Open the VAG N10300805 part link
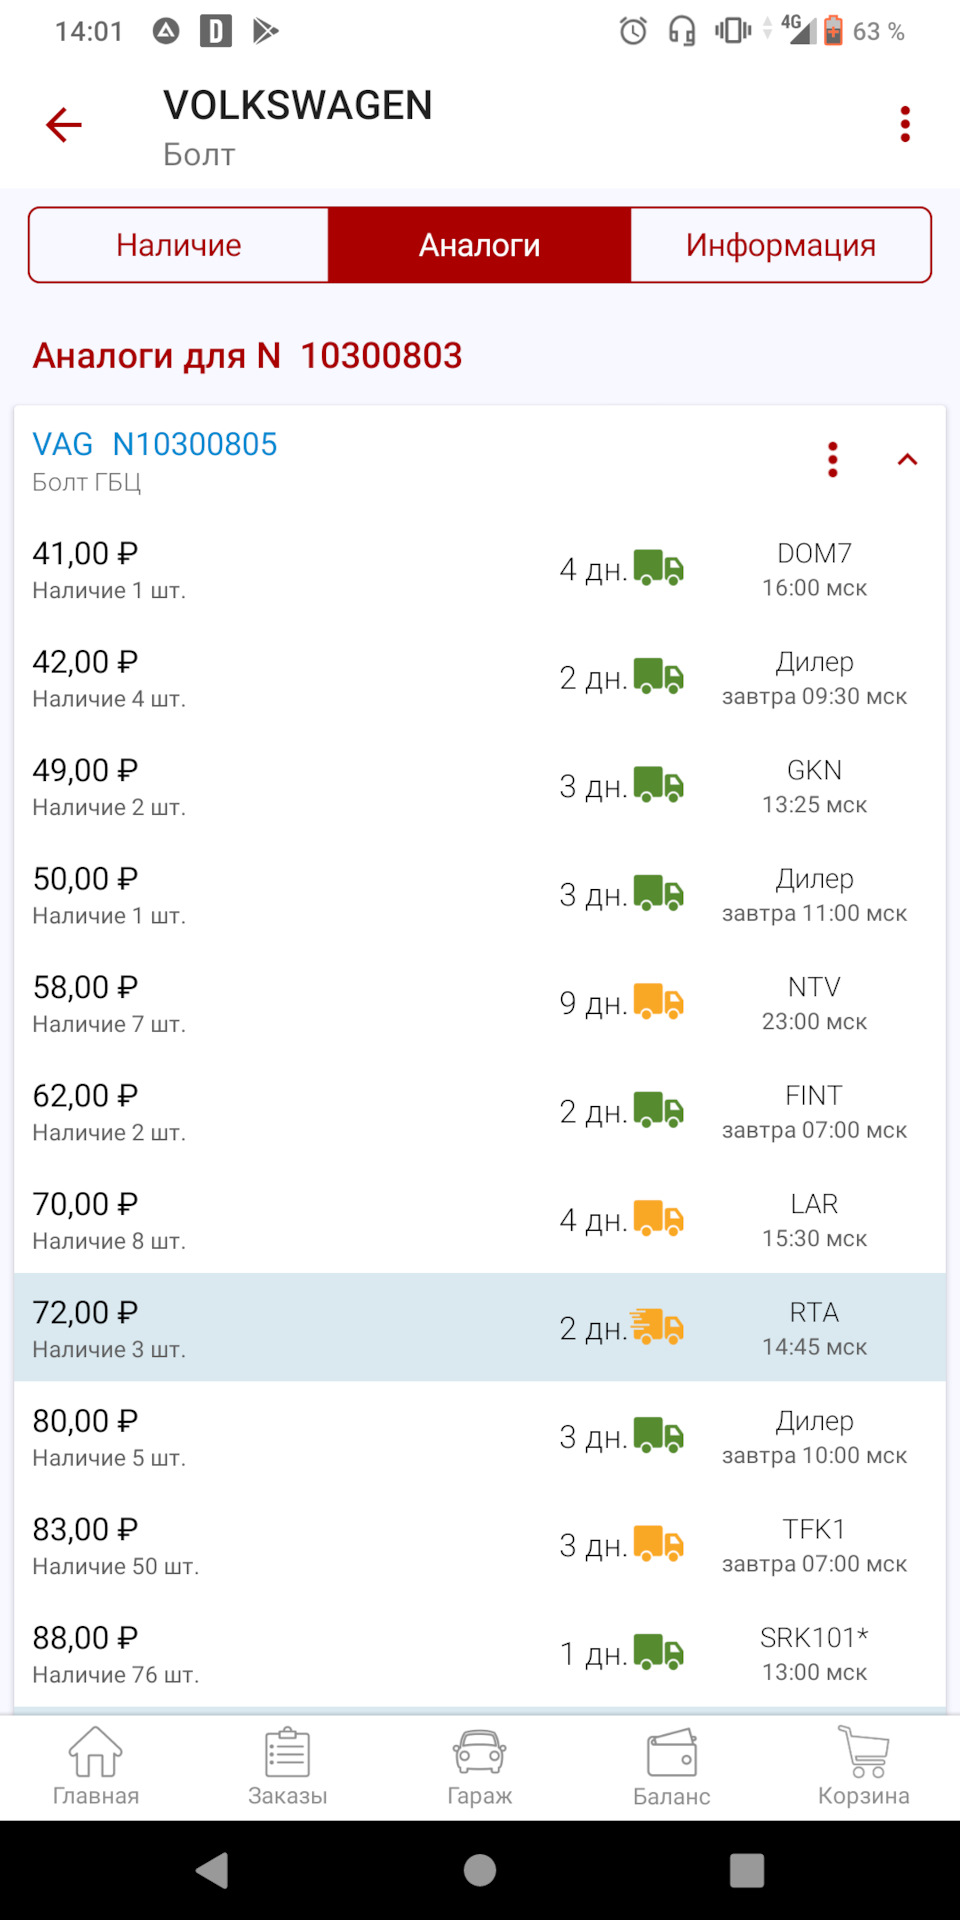This screenshot has width=960, height=1920. point(155,444)
